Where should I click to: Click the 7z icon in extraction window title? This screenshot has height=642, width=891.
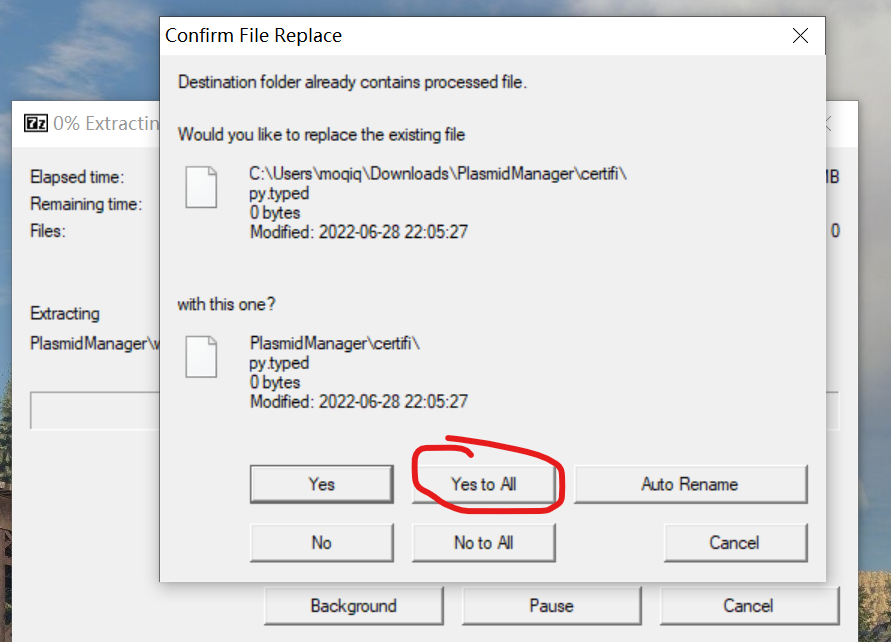36,123
